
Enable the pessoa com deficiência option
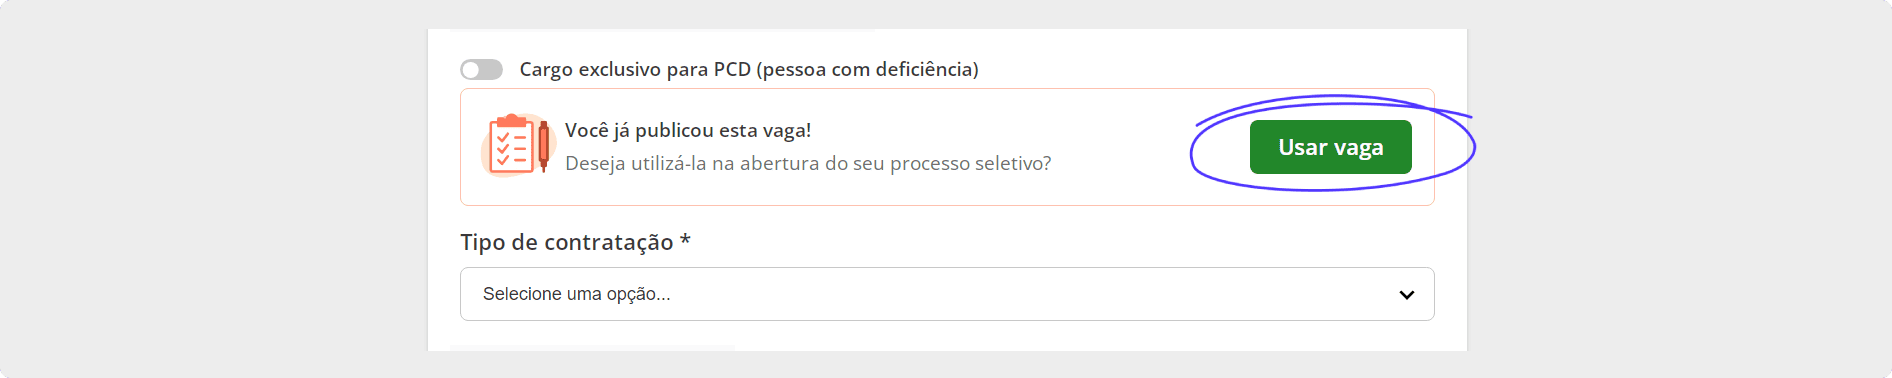point(481,69)
